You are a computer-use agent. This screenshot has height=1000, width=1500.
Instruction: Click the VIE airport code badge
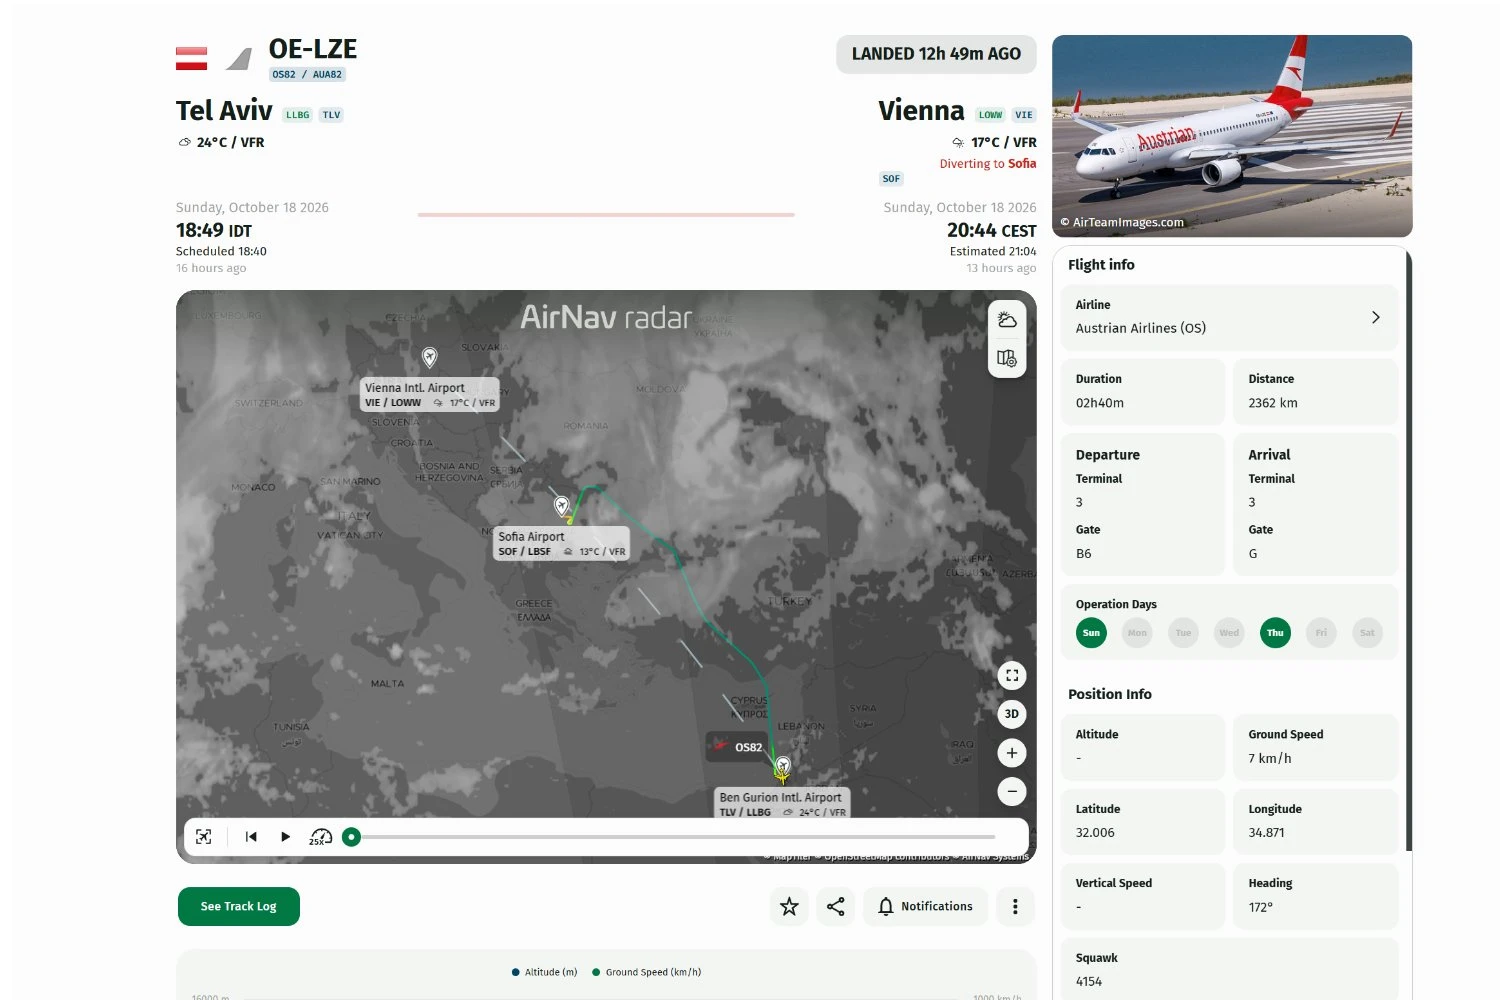point(1024,115)
